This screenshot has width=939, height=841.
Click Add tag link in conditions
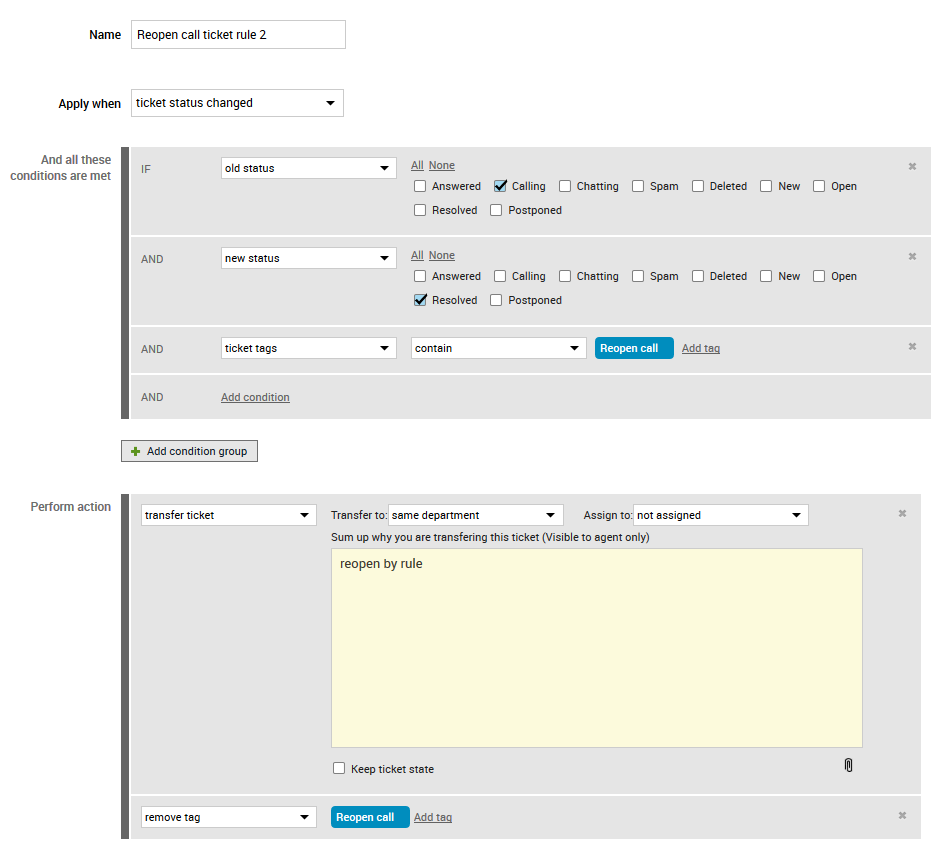pyautogui.click(x=700, y=348)
